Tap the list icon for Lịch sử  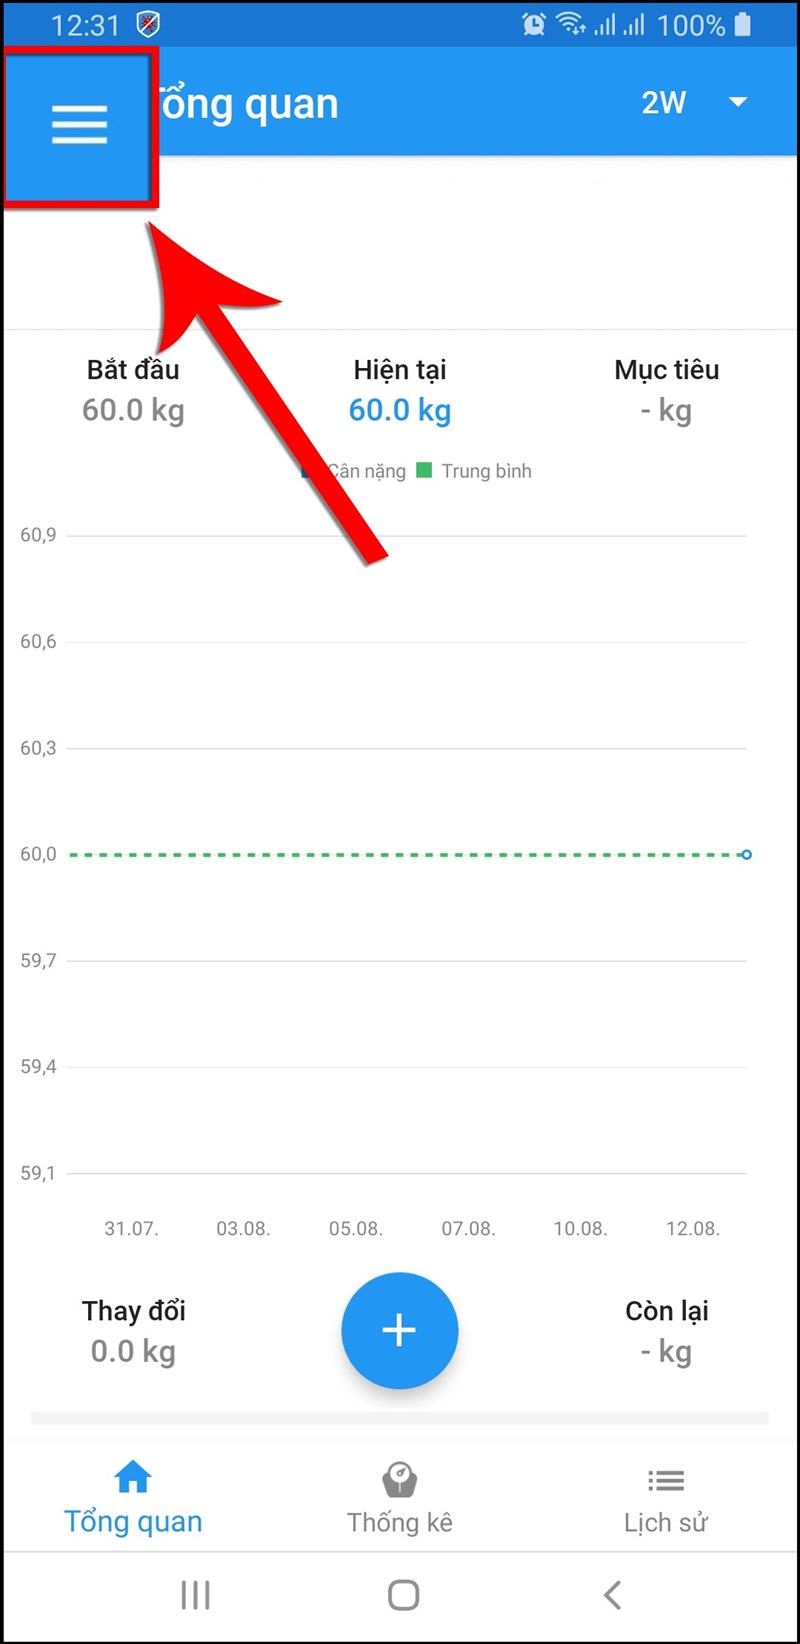pyautogui.click(x=666, y=1480)
